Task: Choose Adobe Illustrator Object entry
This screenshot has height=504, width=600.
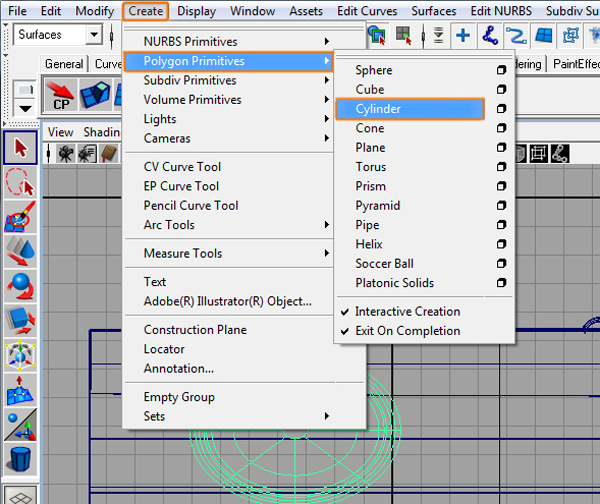Action: 227,301
